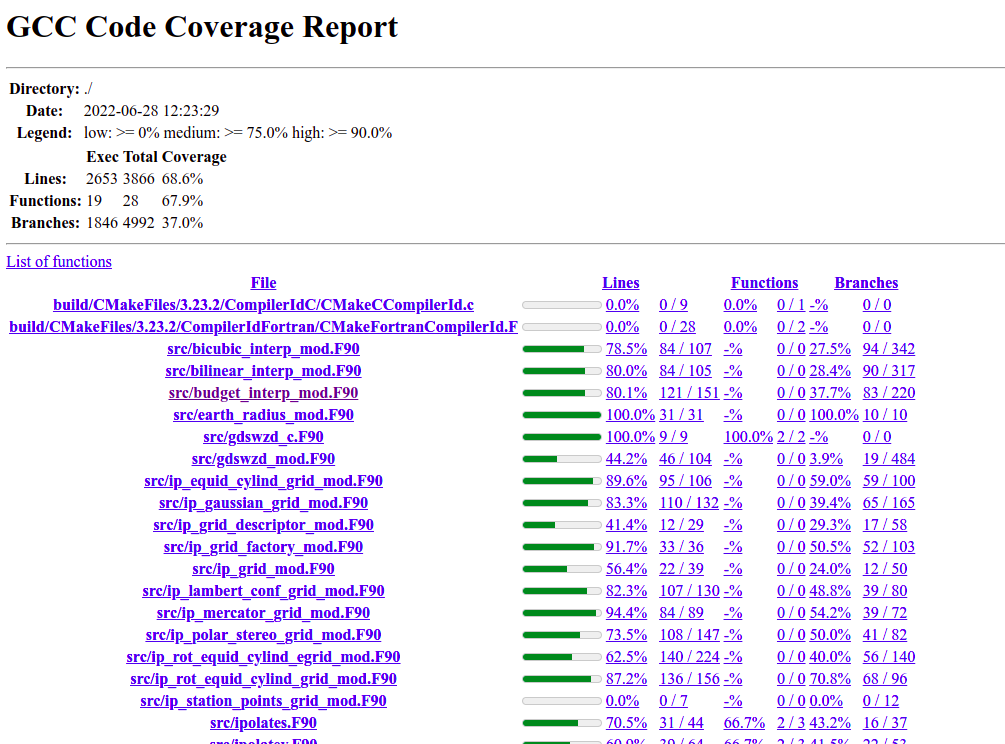Click 100.0% functions coverage for gdswzd_c.F90
The width and height of the screenshot is (1005, 744).
coord(748,437)
